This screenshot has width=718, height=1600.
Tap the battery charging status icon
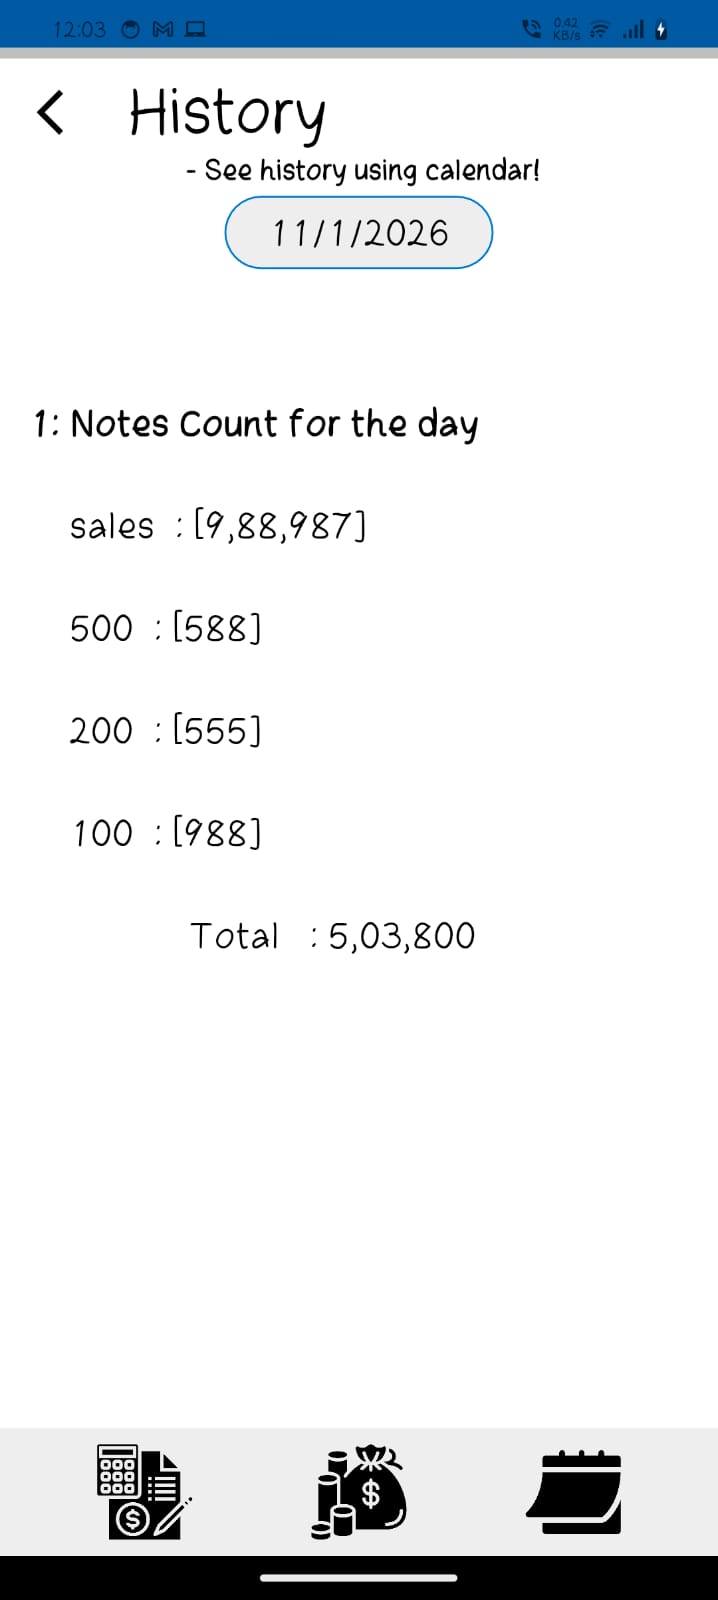pyautogui.click(x=660, y=30)
